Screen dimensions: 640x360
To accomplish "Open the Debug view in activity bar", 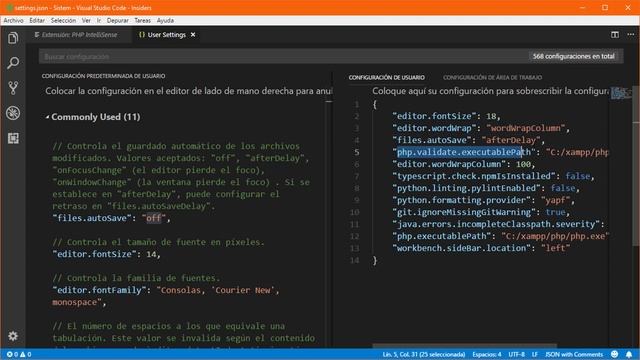I will click(13, 113).
